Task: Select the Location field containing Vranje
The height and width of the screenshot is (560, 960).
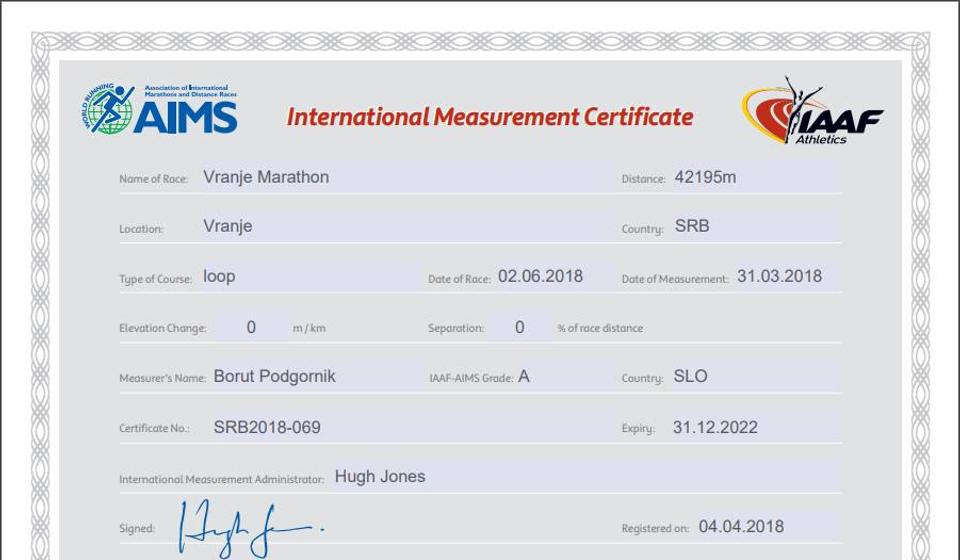Action: (x=400, y=227)
